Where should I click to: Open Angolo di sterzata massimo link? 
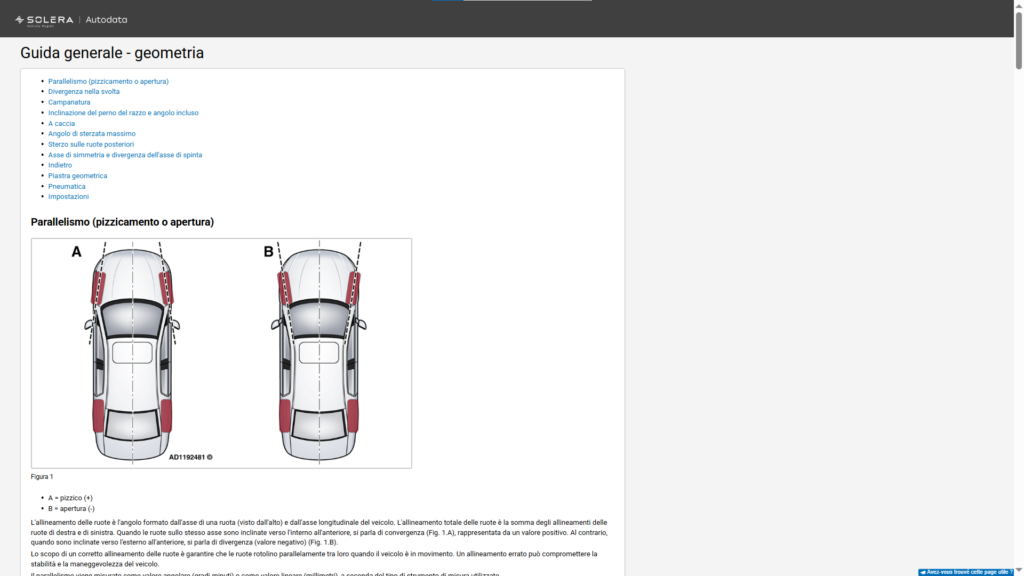pyautogui.click(x=92, y=134)
